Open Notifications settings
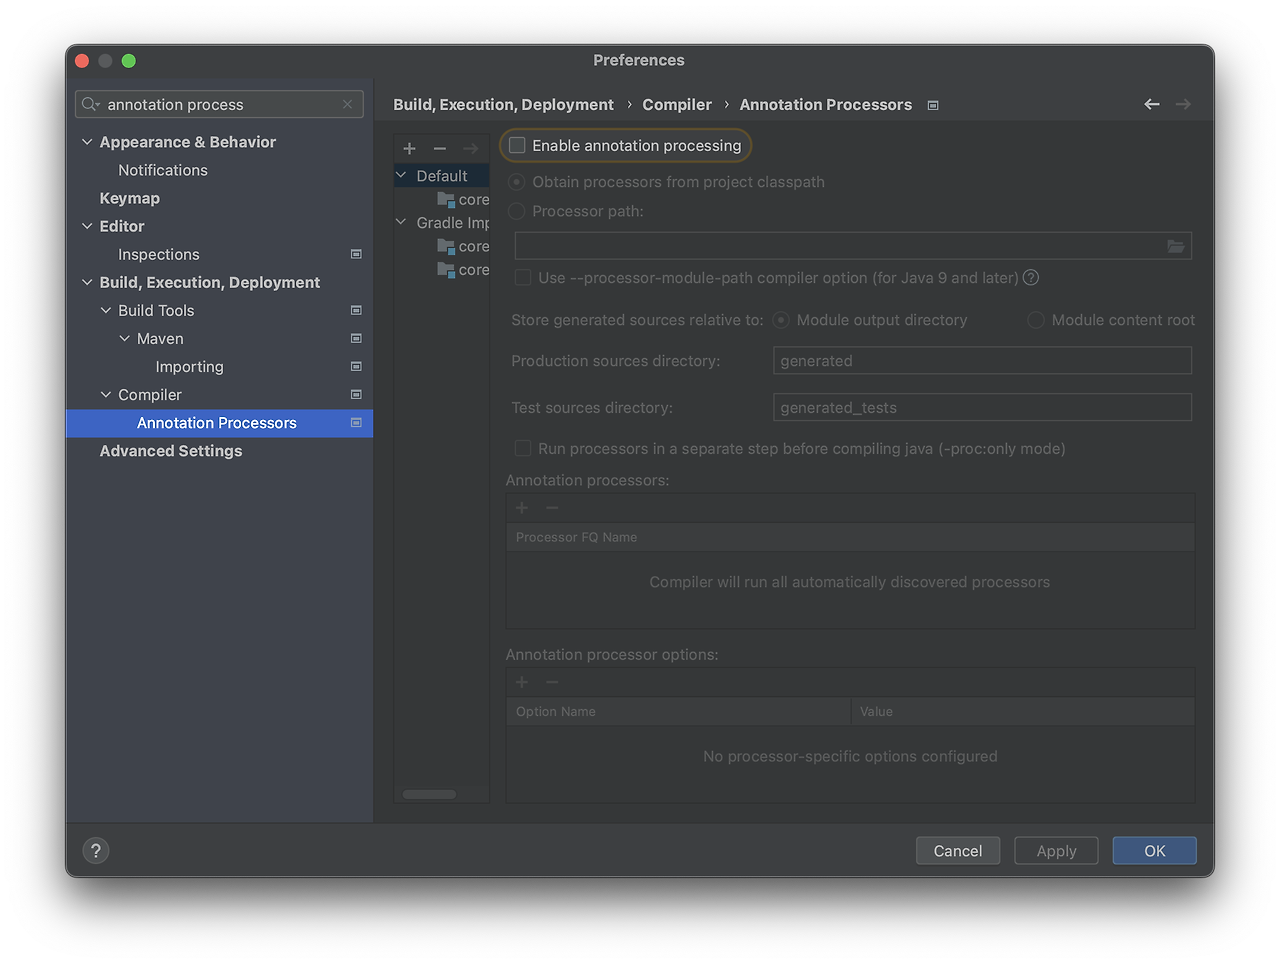This screenshot has height=964, width=1280. click(163, 170)
